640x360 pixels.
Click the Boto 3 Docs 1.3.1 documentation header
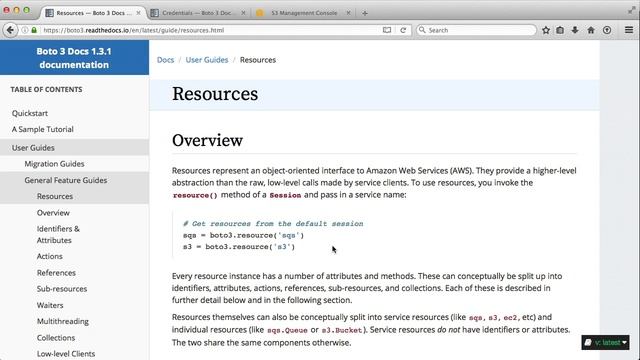74,58
